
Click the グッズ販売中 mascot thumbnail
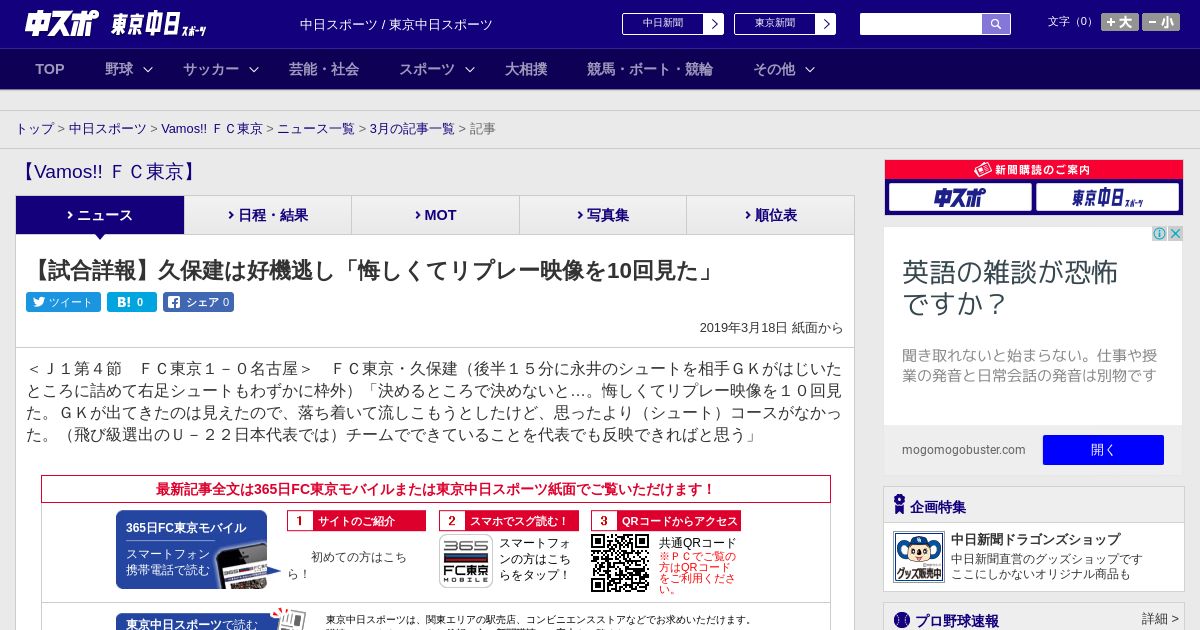(919, 557)
